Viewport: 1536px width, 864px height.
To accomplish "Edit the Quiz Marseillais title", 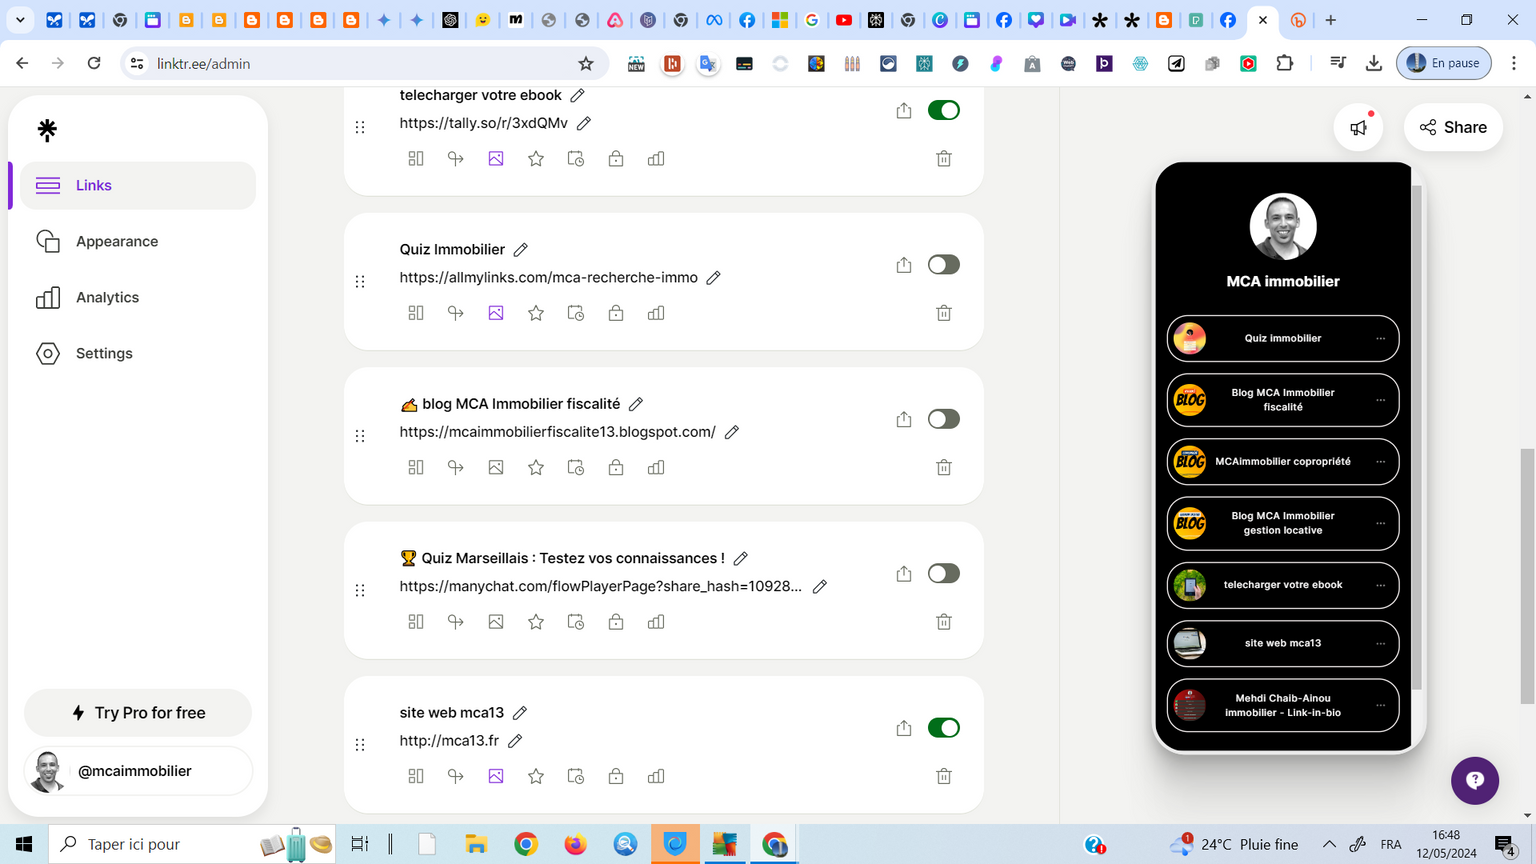I will coord(741,558).
